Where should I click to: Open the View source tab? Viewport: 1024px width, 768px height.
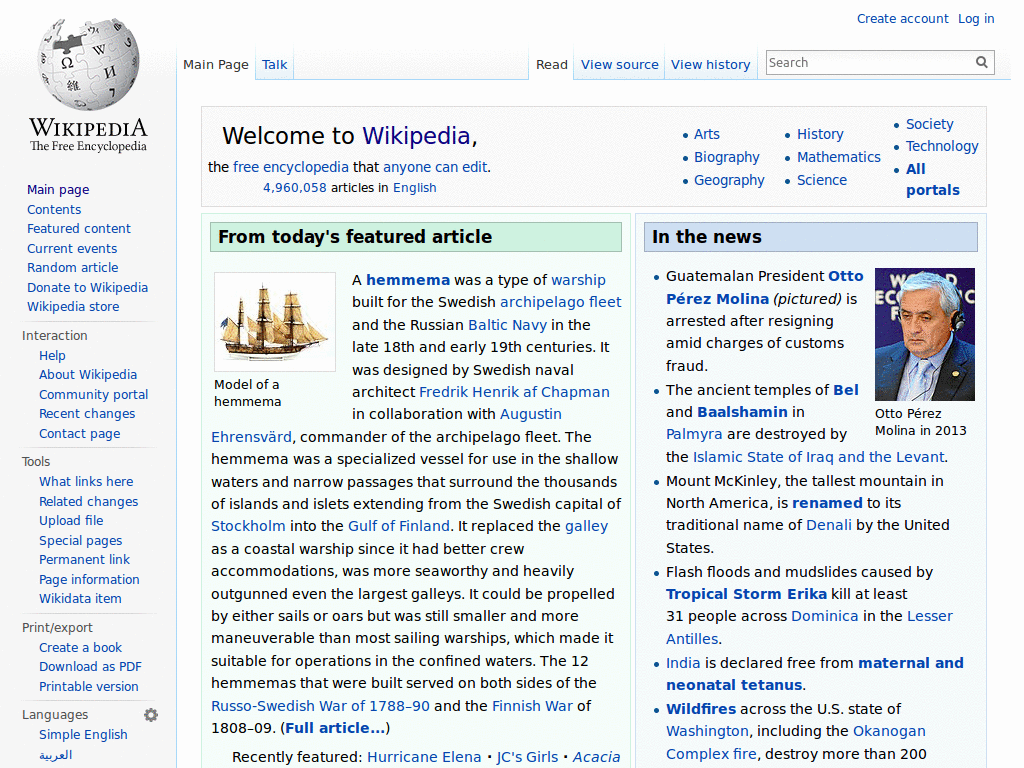coord(620,65)
